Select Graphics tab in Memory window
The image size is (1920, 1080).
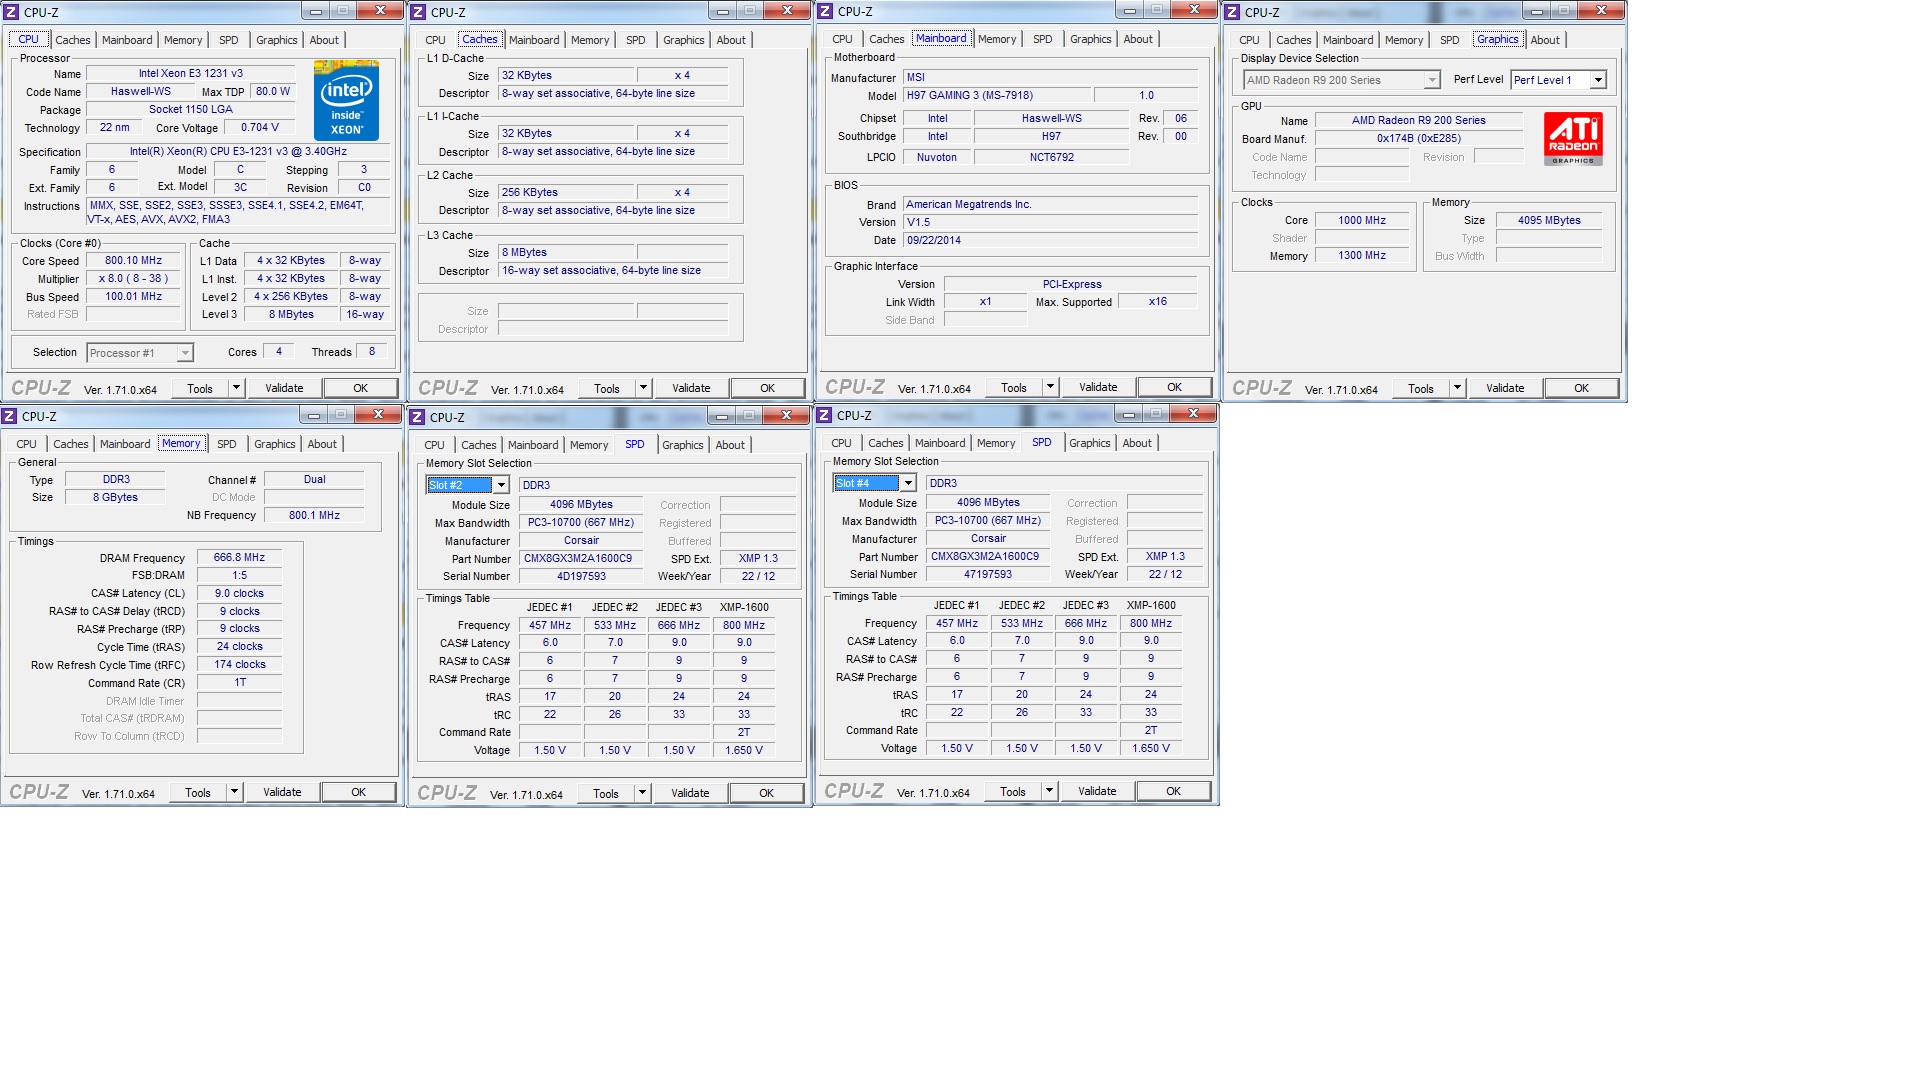[274, 444]
